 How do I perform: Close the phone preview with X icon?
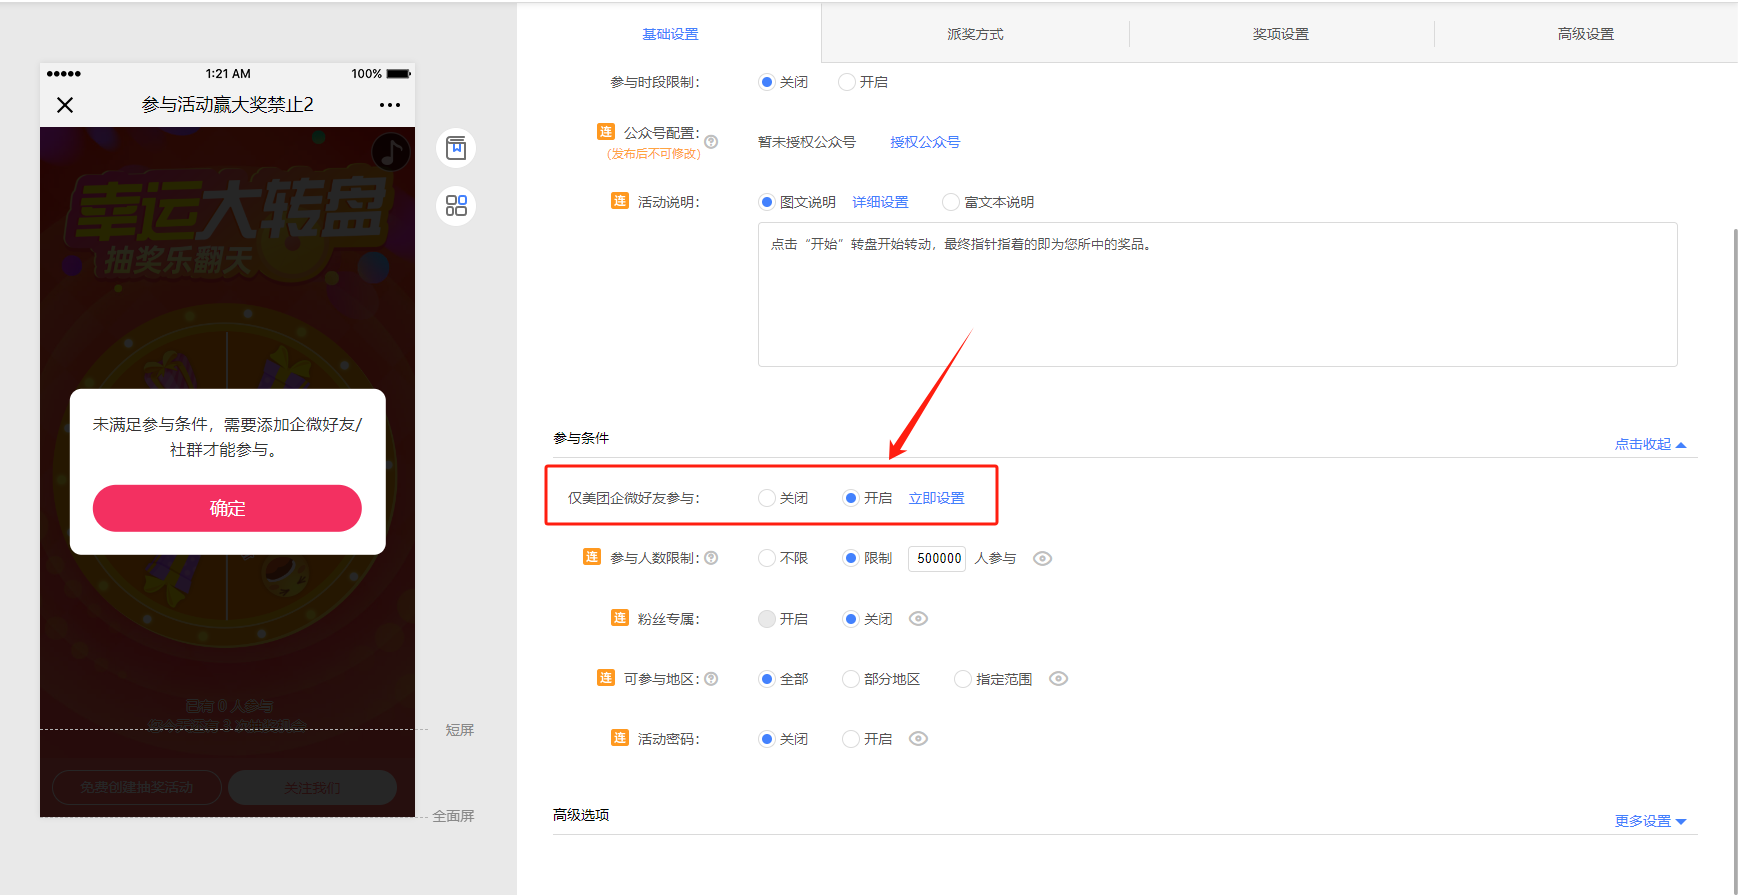(x=65, y=105)
